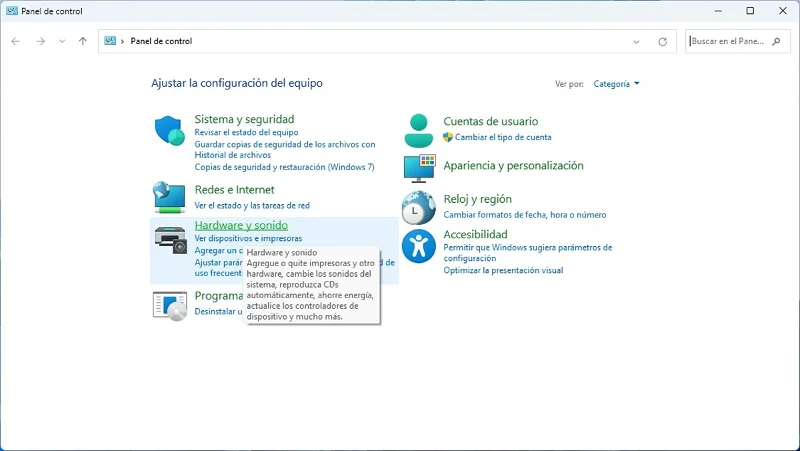Minimize the Panel de control window
Screen dimensions: 800x451
click(718, 11)
